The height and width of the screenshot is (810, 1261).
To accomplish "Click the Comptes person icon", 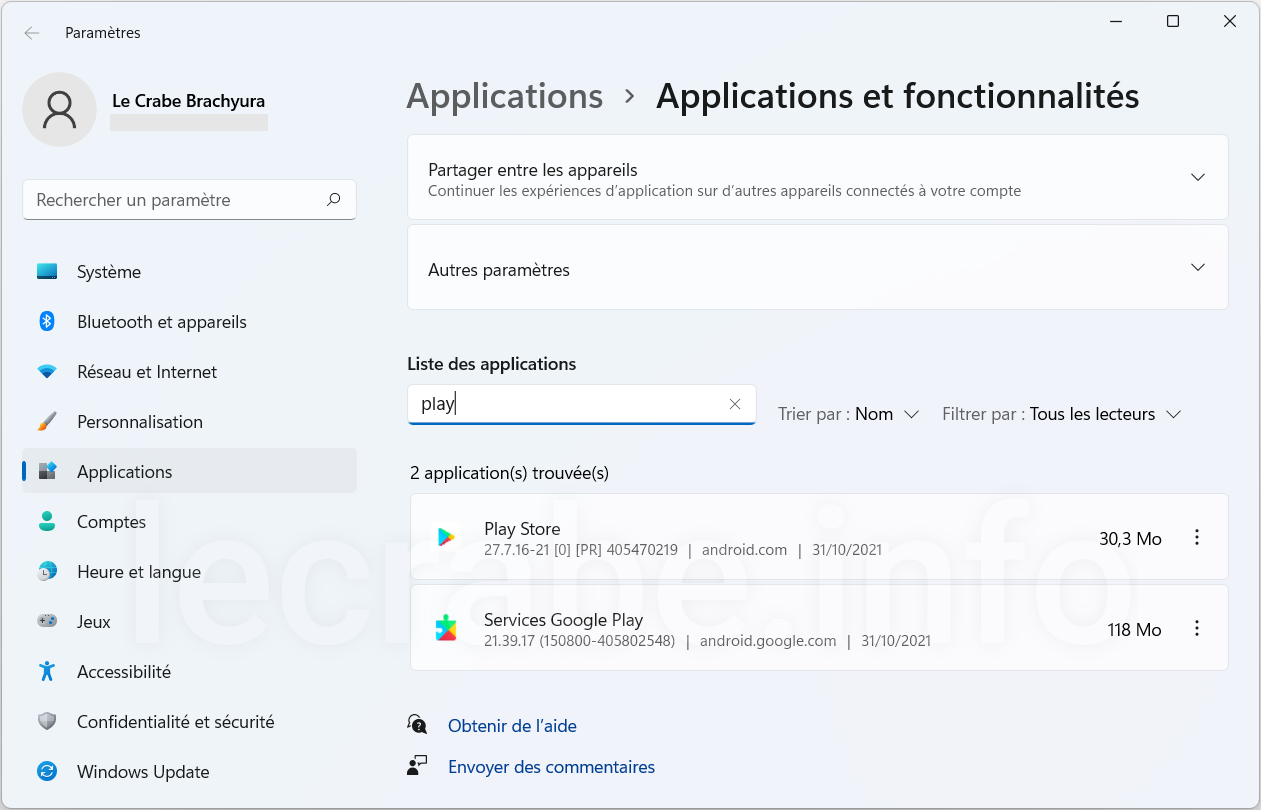I will (x=47, y=522).
